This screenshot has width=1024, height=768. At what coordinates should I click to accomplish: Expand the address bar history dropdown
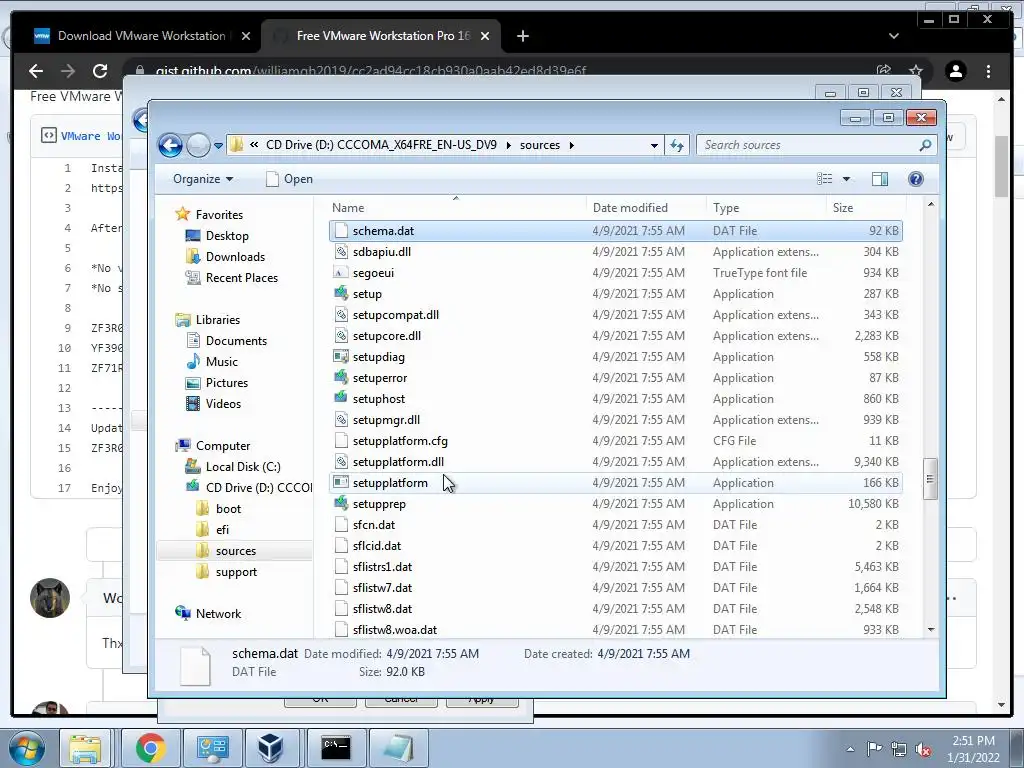click(x=654, y=145)
